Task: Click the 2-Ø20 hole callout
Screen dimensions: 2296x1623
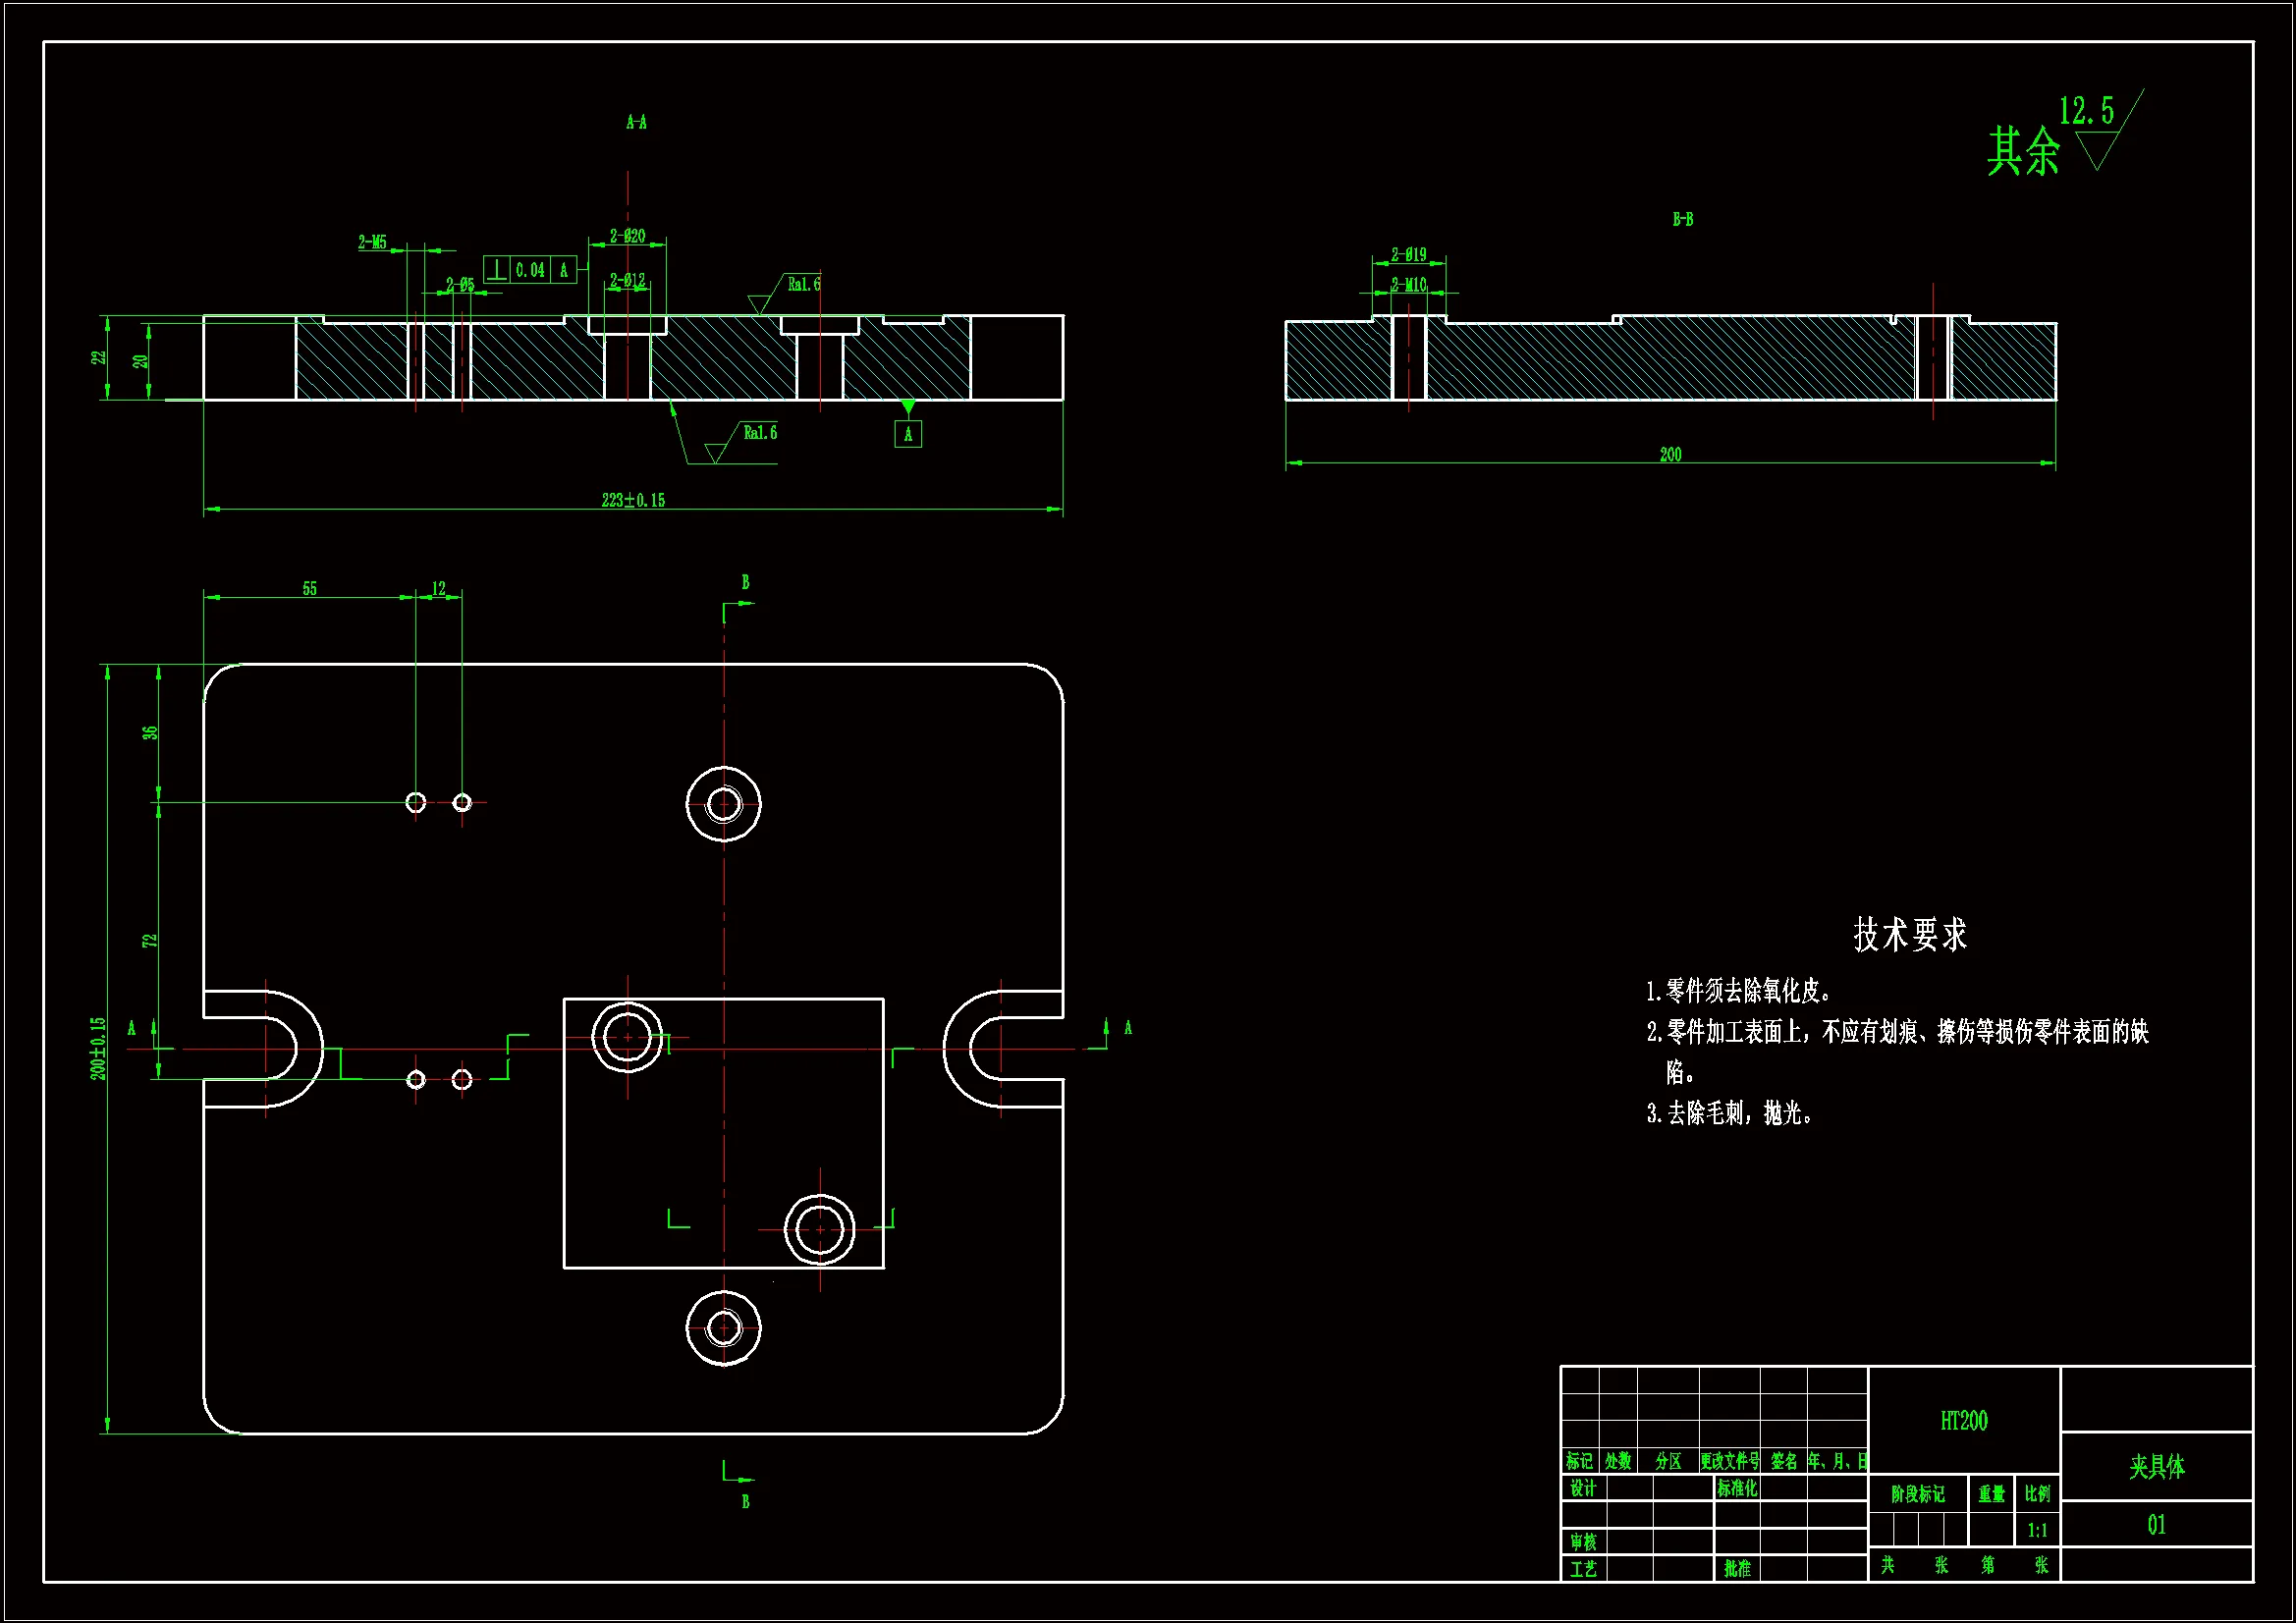Action: click(x=627, y=236)
